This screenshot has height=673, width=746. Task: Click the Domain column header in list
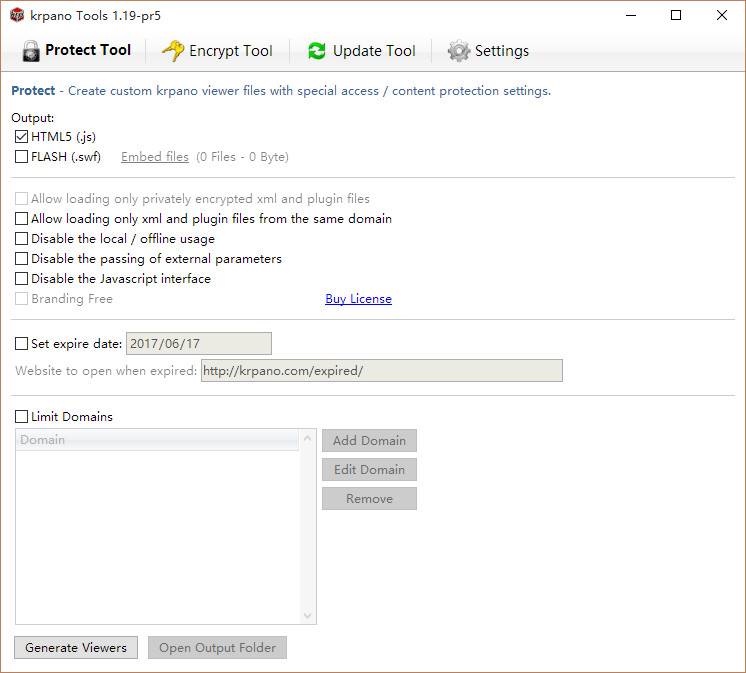157,440
